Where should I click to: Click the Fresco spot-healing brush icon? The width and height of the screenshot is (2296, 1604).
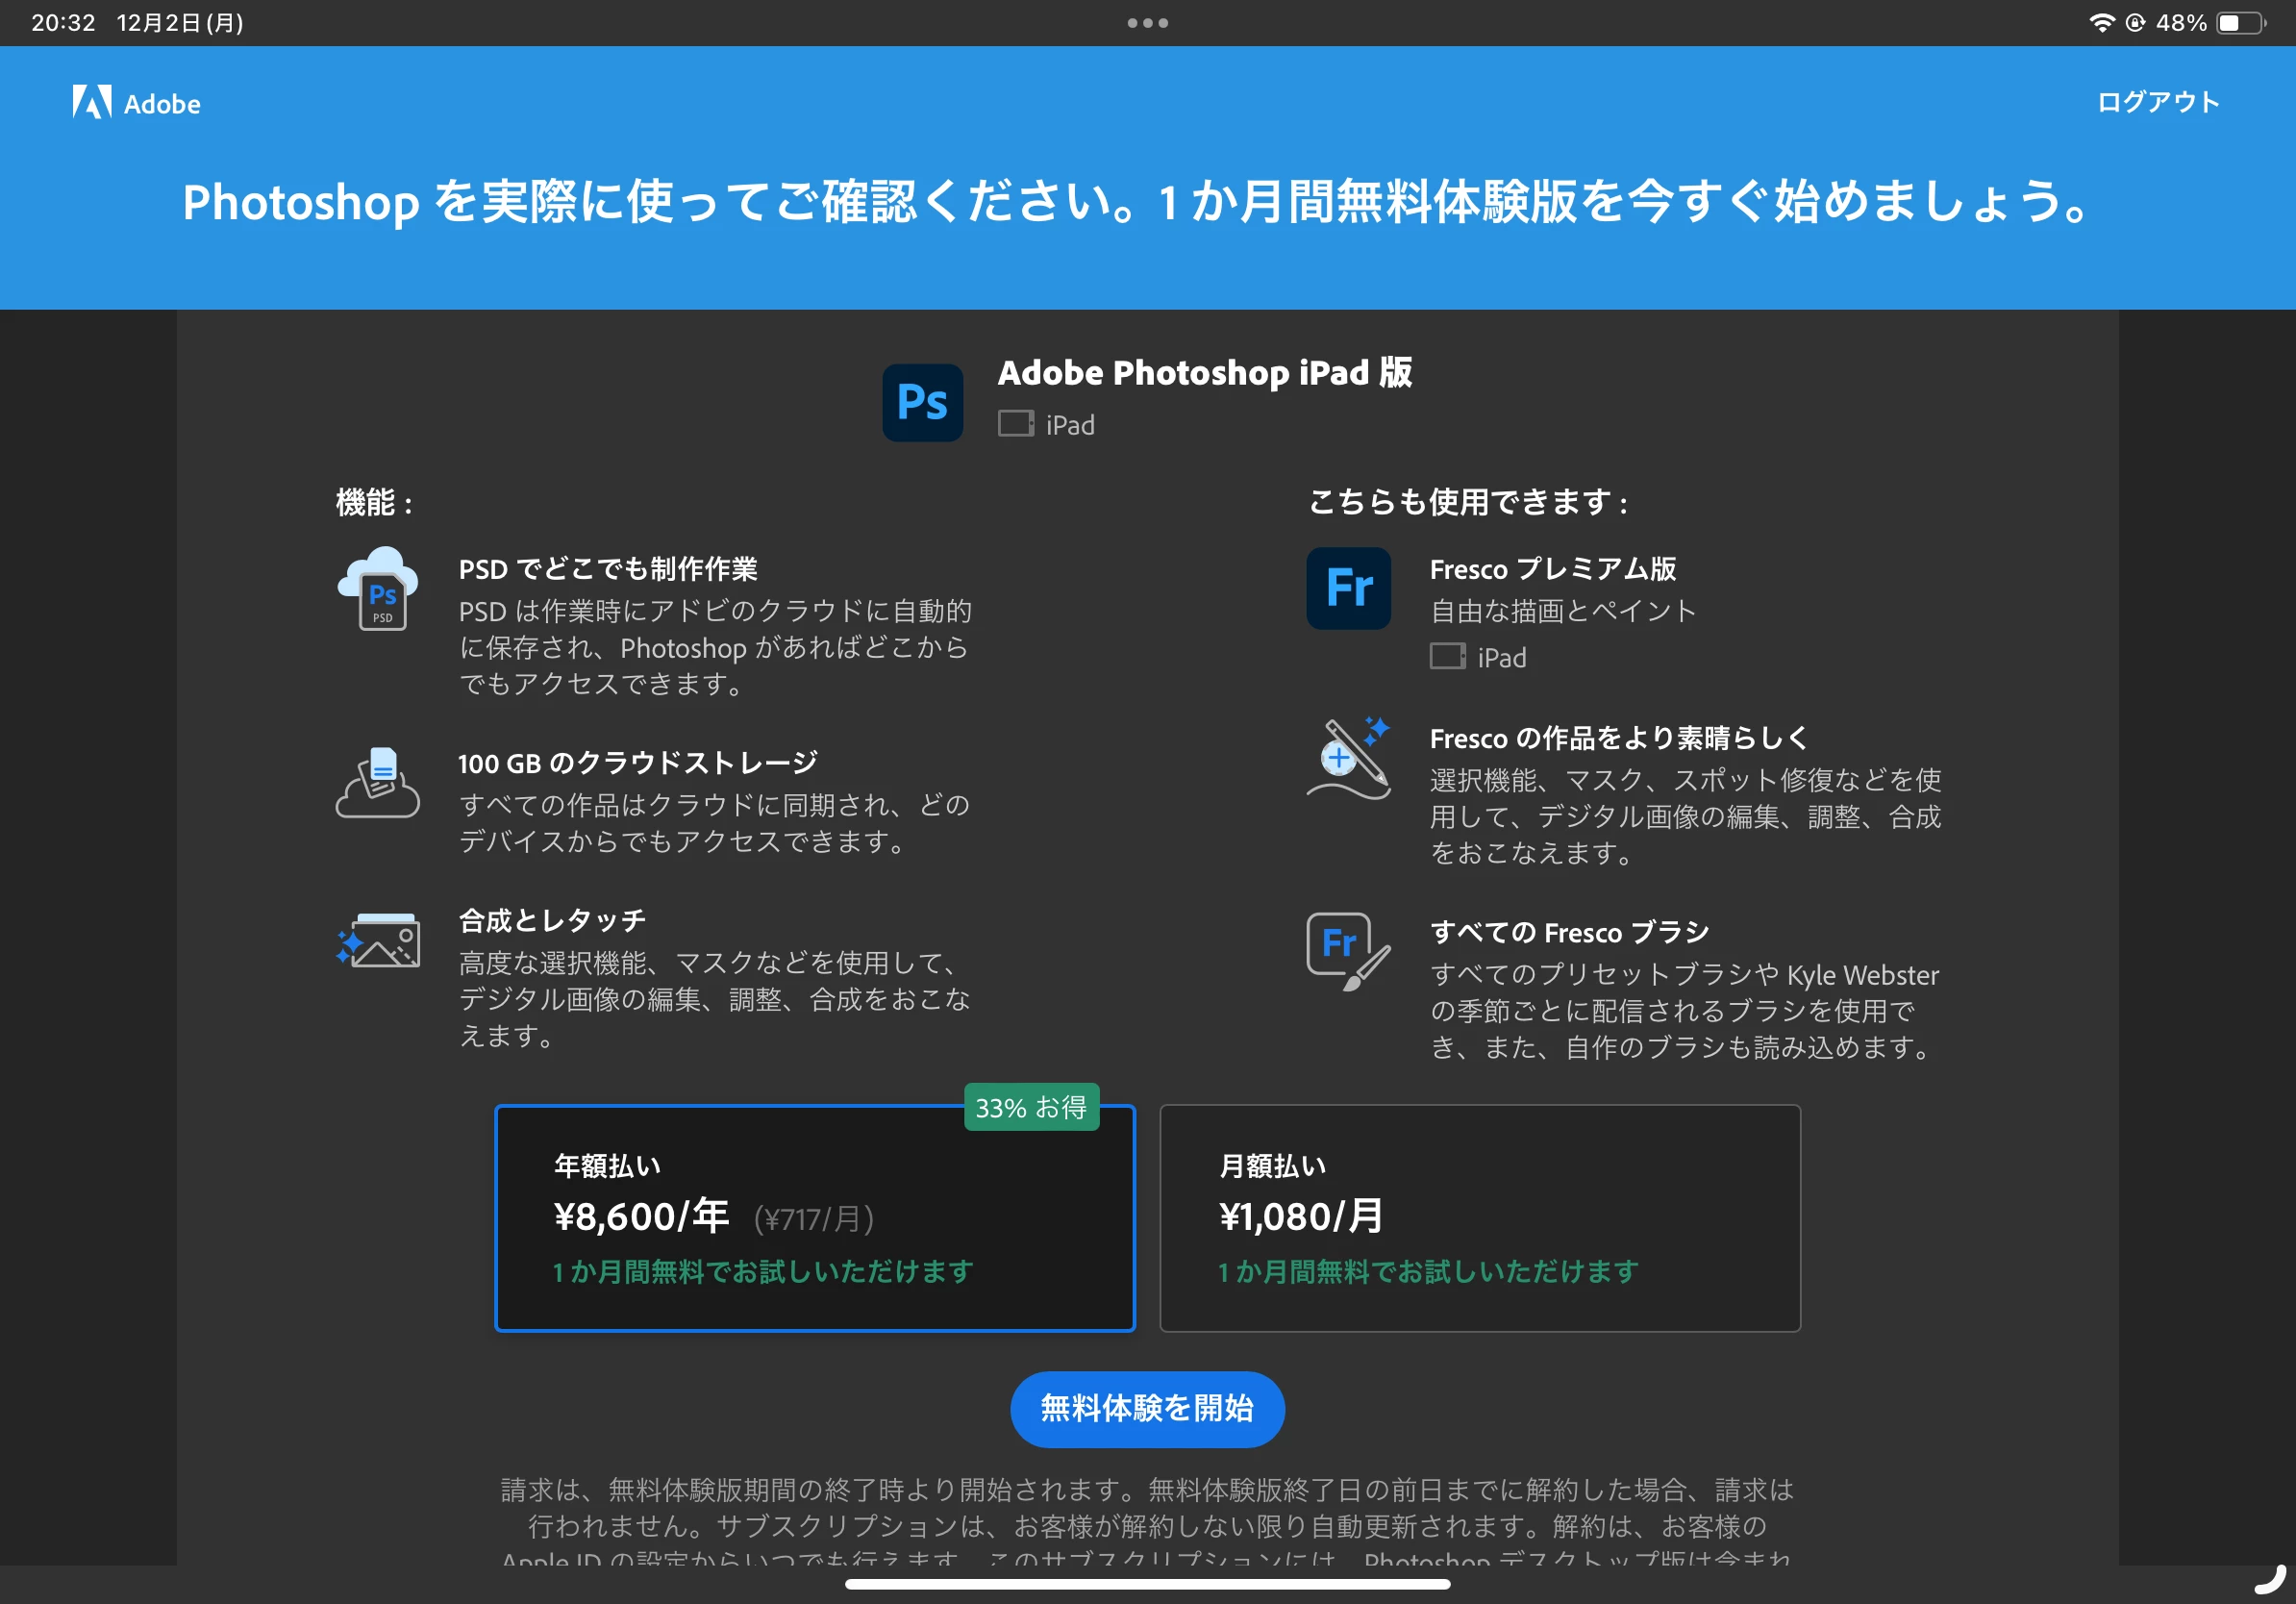1349,759
